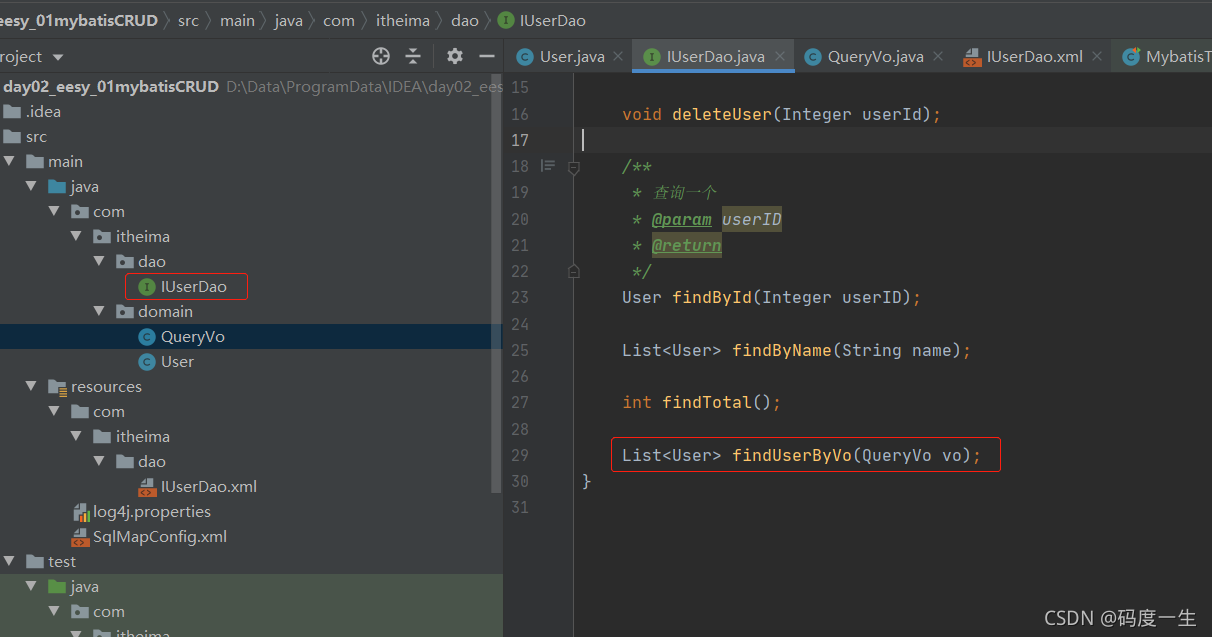The height and width of the screenshot is (637, 1212).
Task: Click the IUserDao breadcrumb with interface icon
Action: coord(542,20)
